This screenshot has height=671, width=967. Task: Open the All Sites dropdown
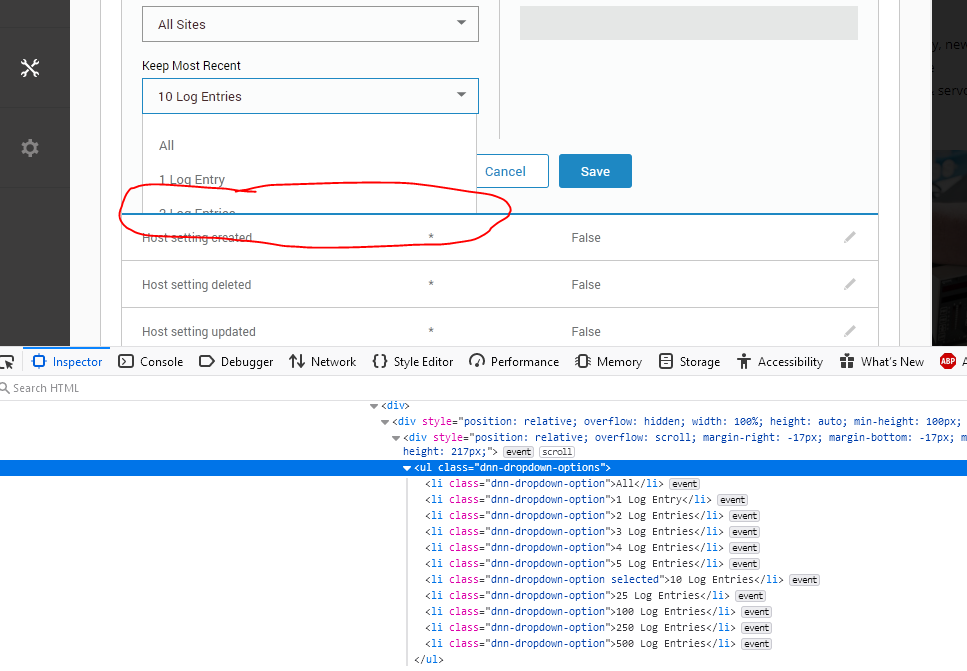(x=310, y=23)
